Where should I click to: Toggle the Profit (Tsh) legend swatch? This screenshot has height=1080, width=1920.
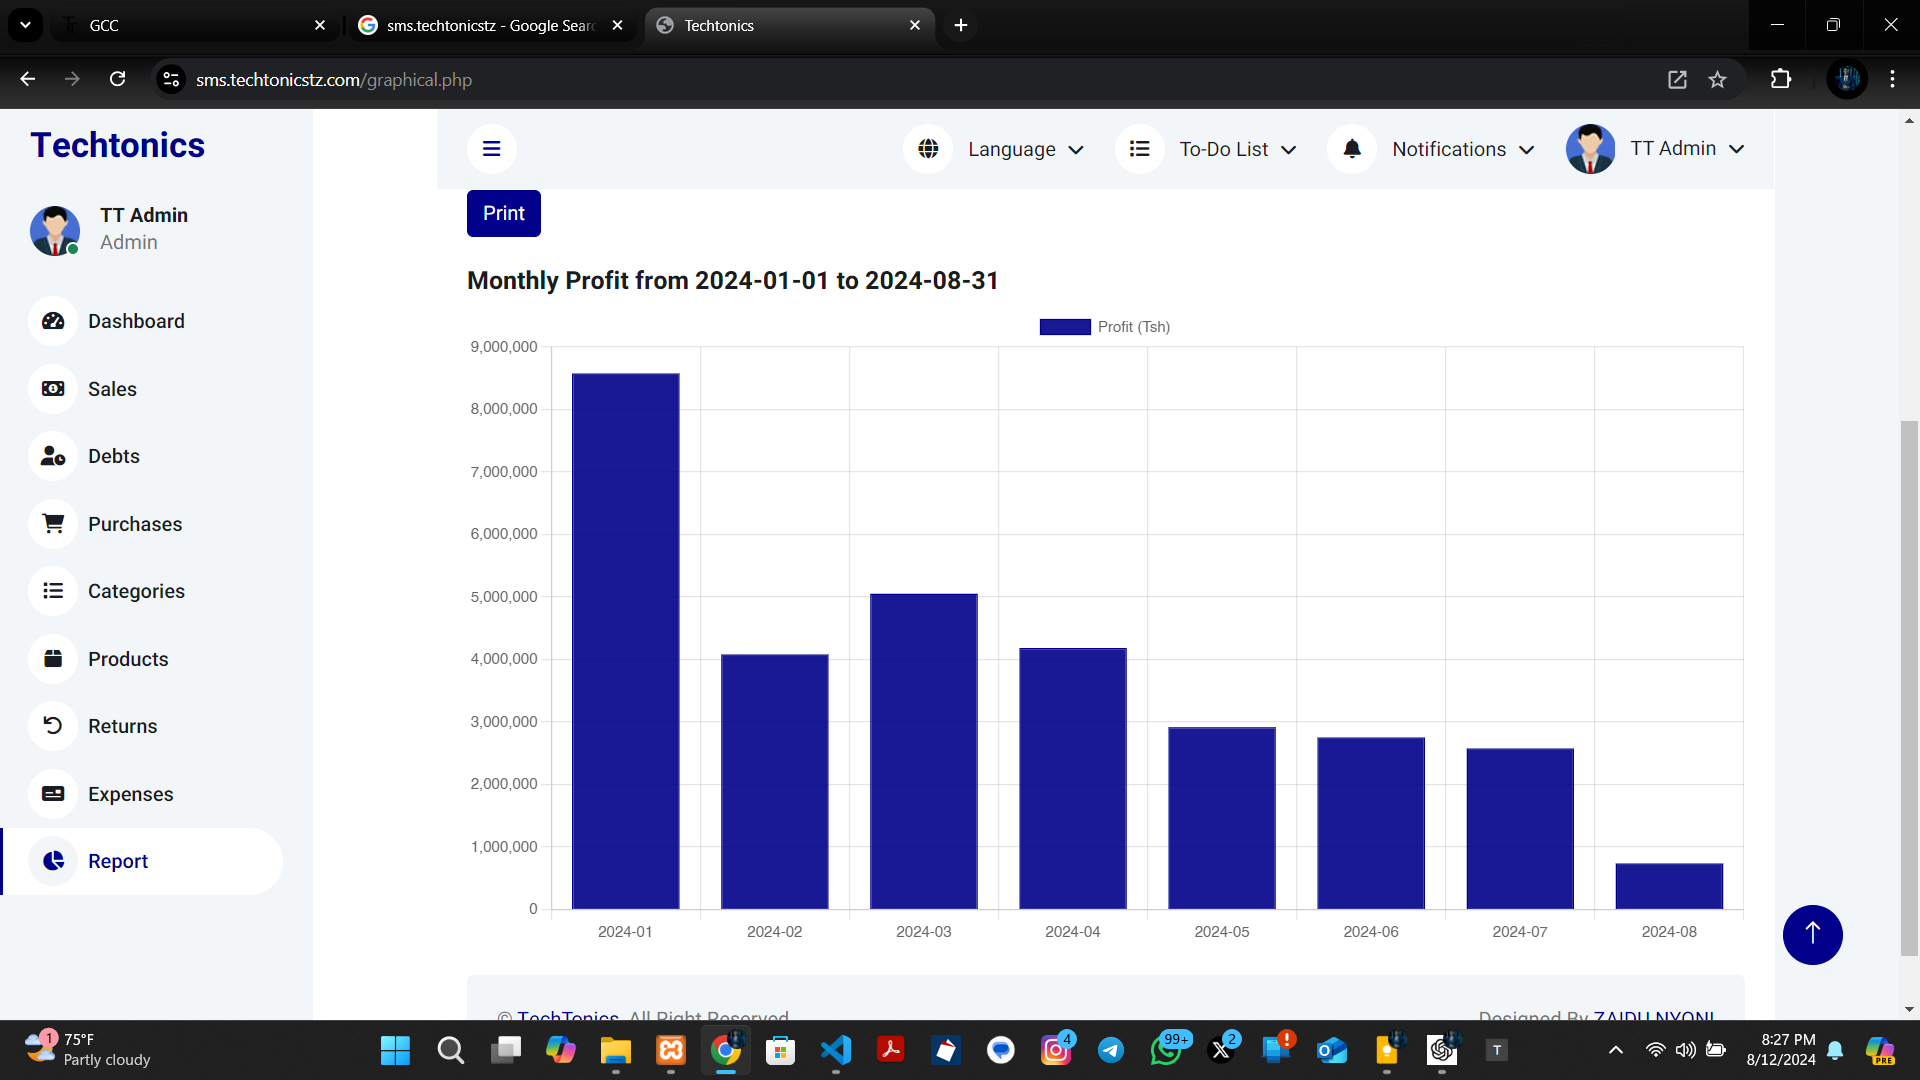point(1065,327)
